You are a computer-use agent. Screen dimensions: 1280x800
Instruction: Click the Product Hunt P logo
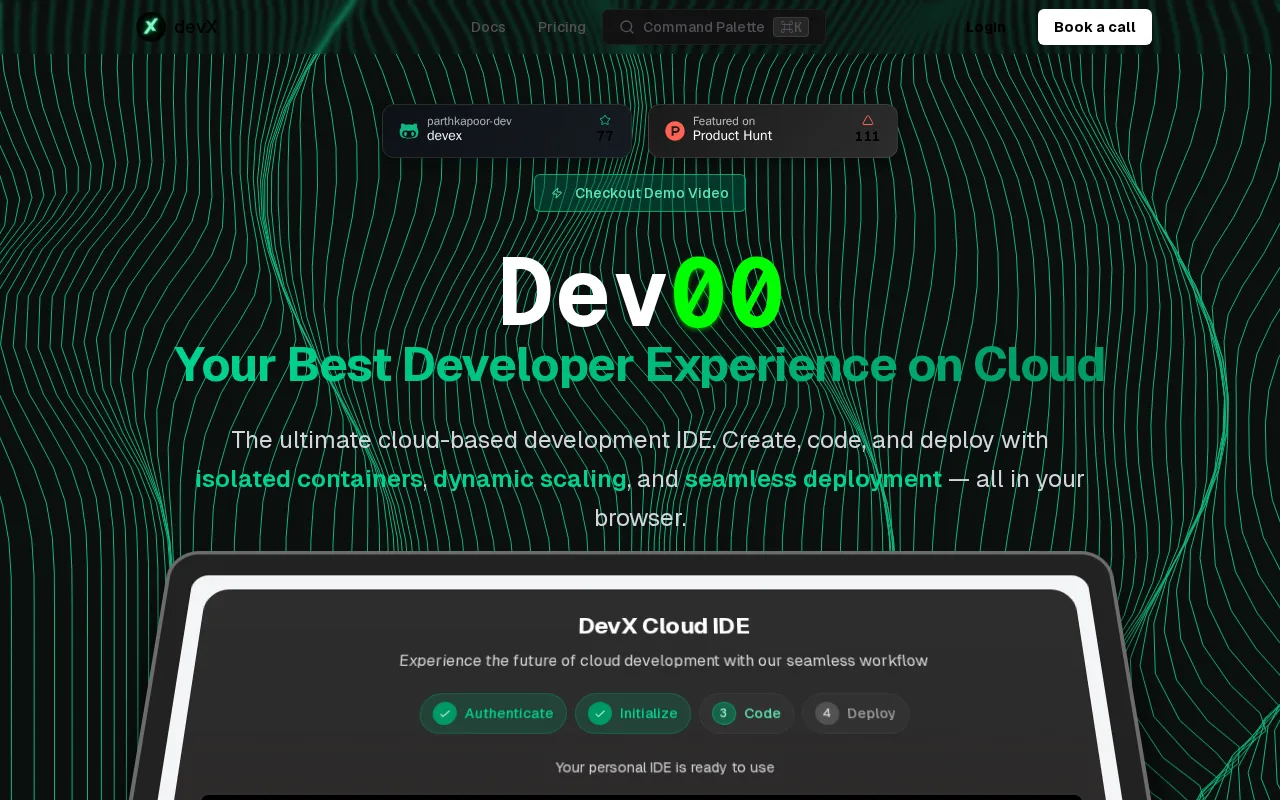coord(675,131)
